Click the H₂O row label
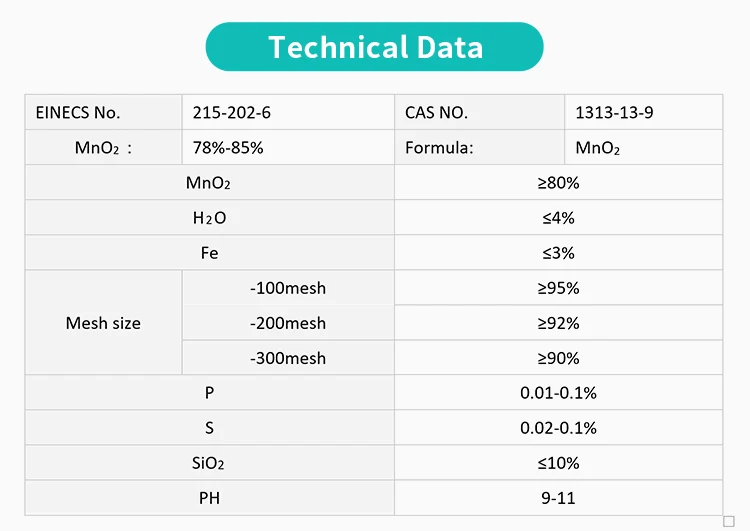 coord(209,218)
